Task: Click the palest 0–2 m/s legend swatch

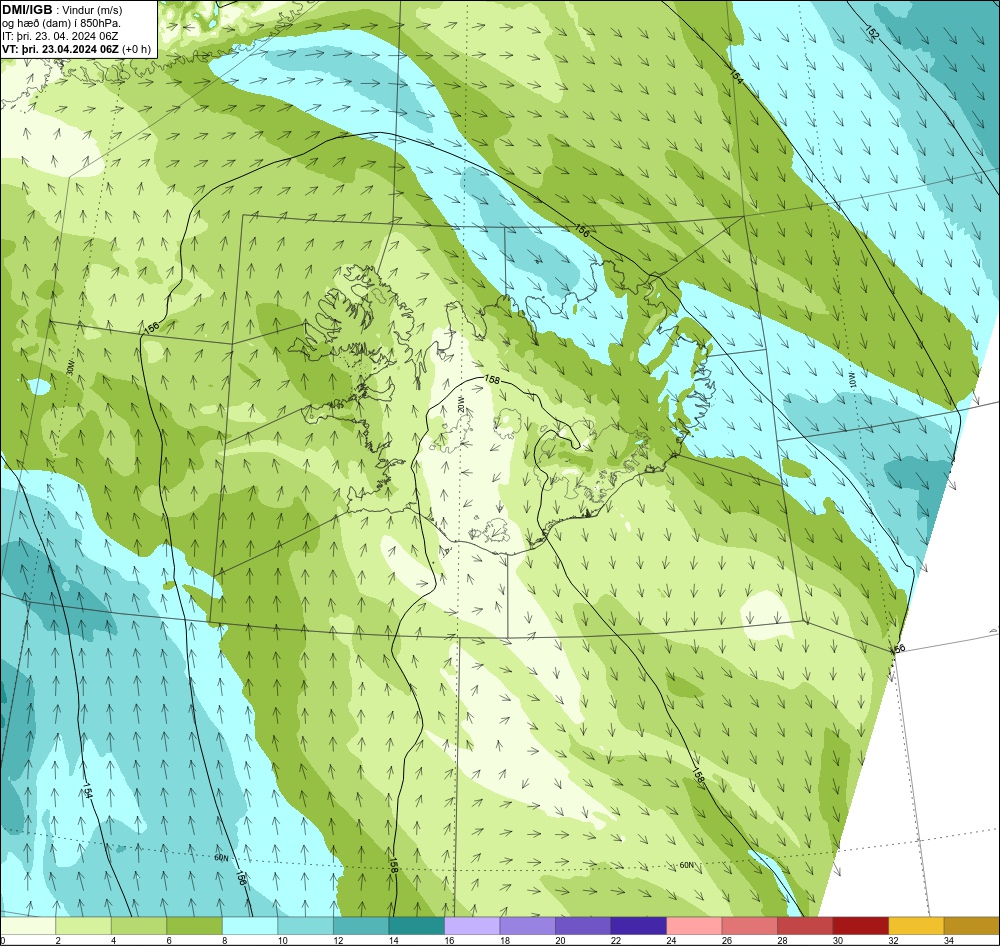Action: click(28, 926)
